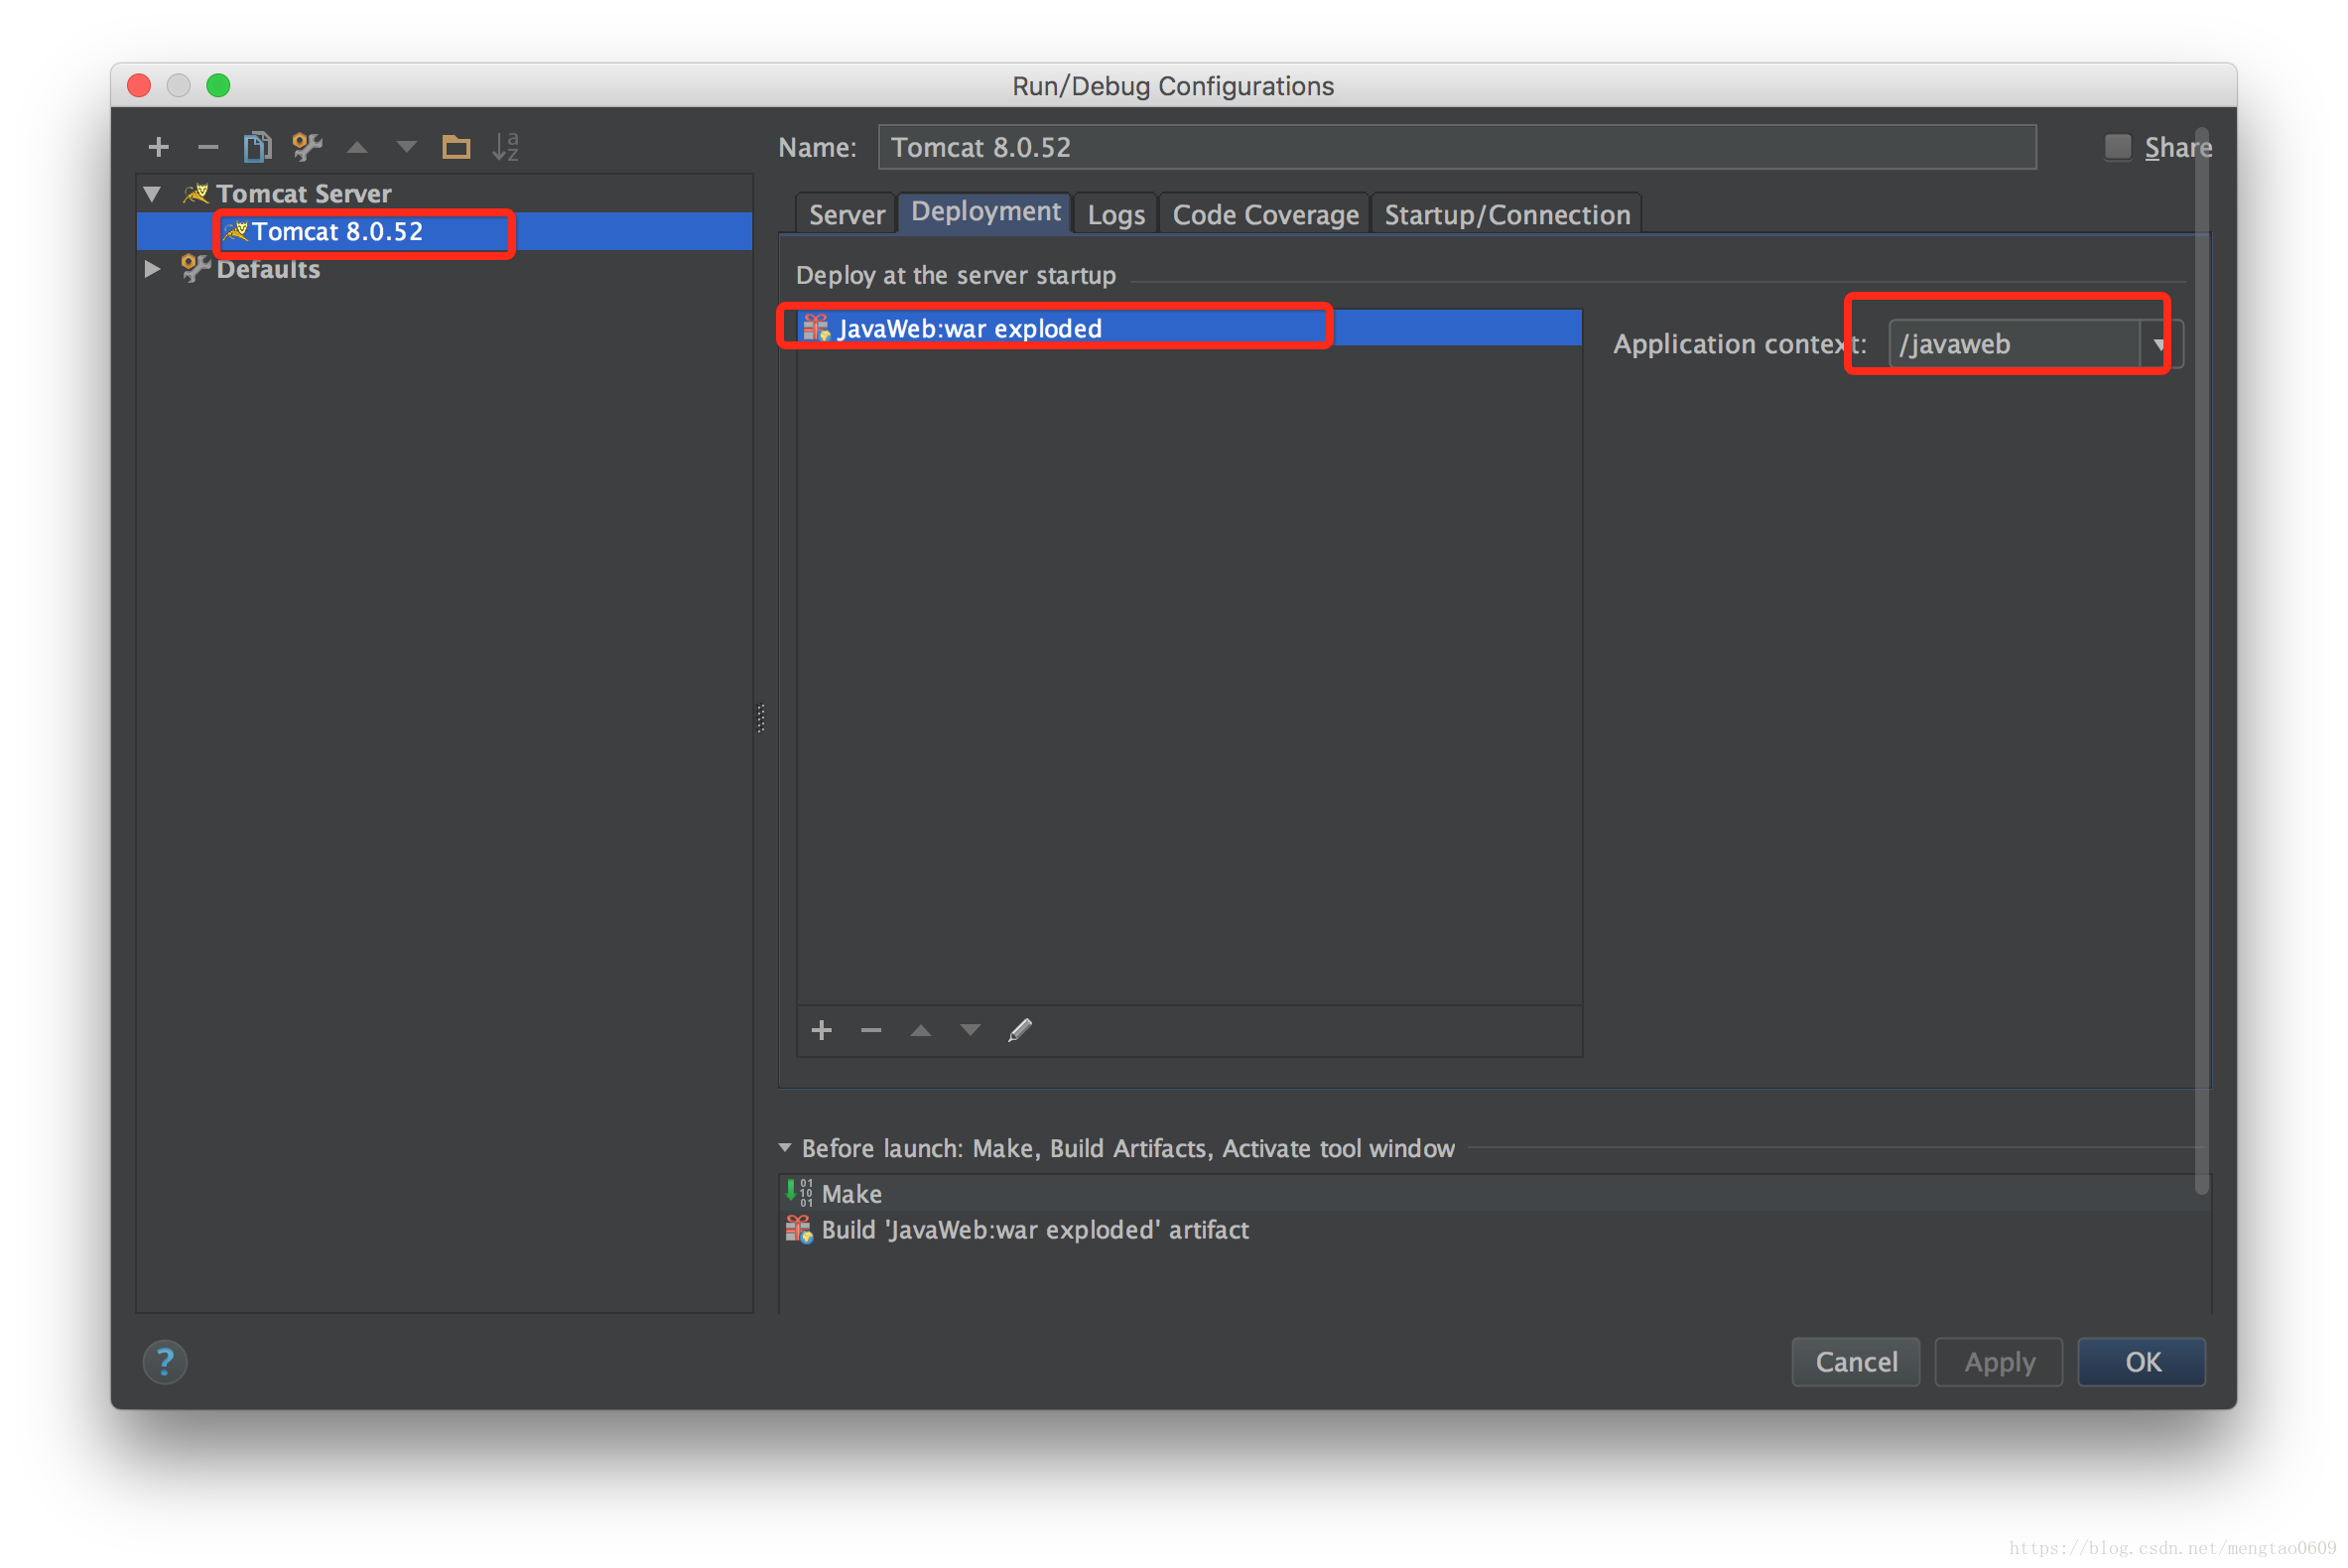Open help with the question mark
This screenshot has width=2348, height=1568.
[165, 1362]
